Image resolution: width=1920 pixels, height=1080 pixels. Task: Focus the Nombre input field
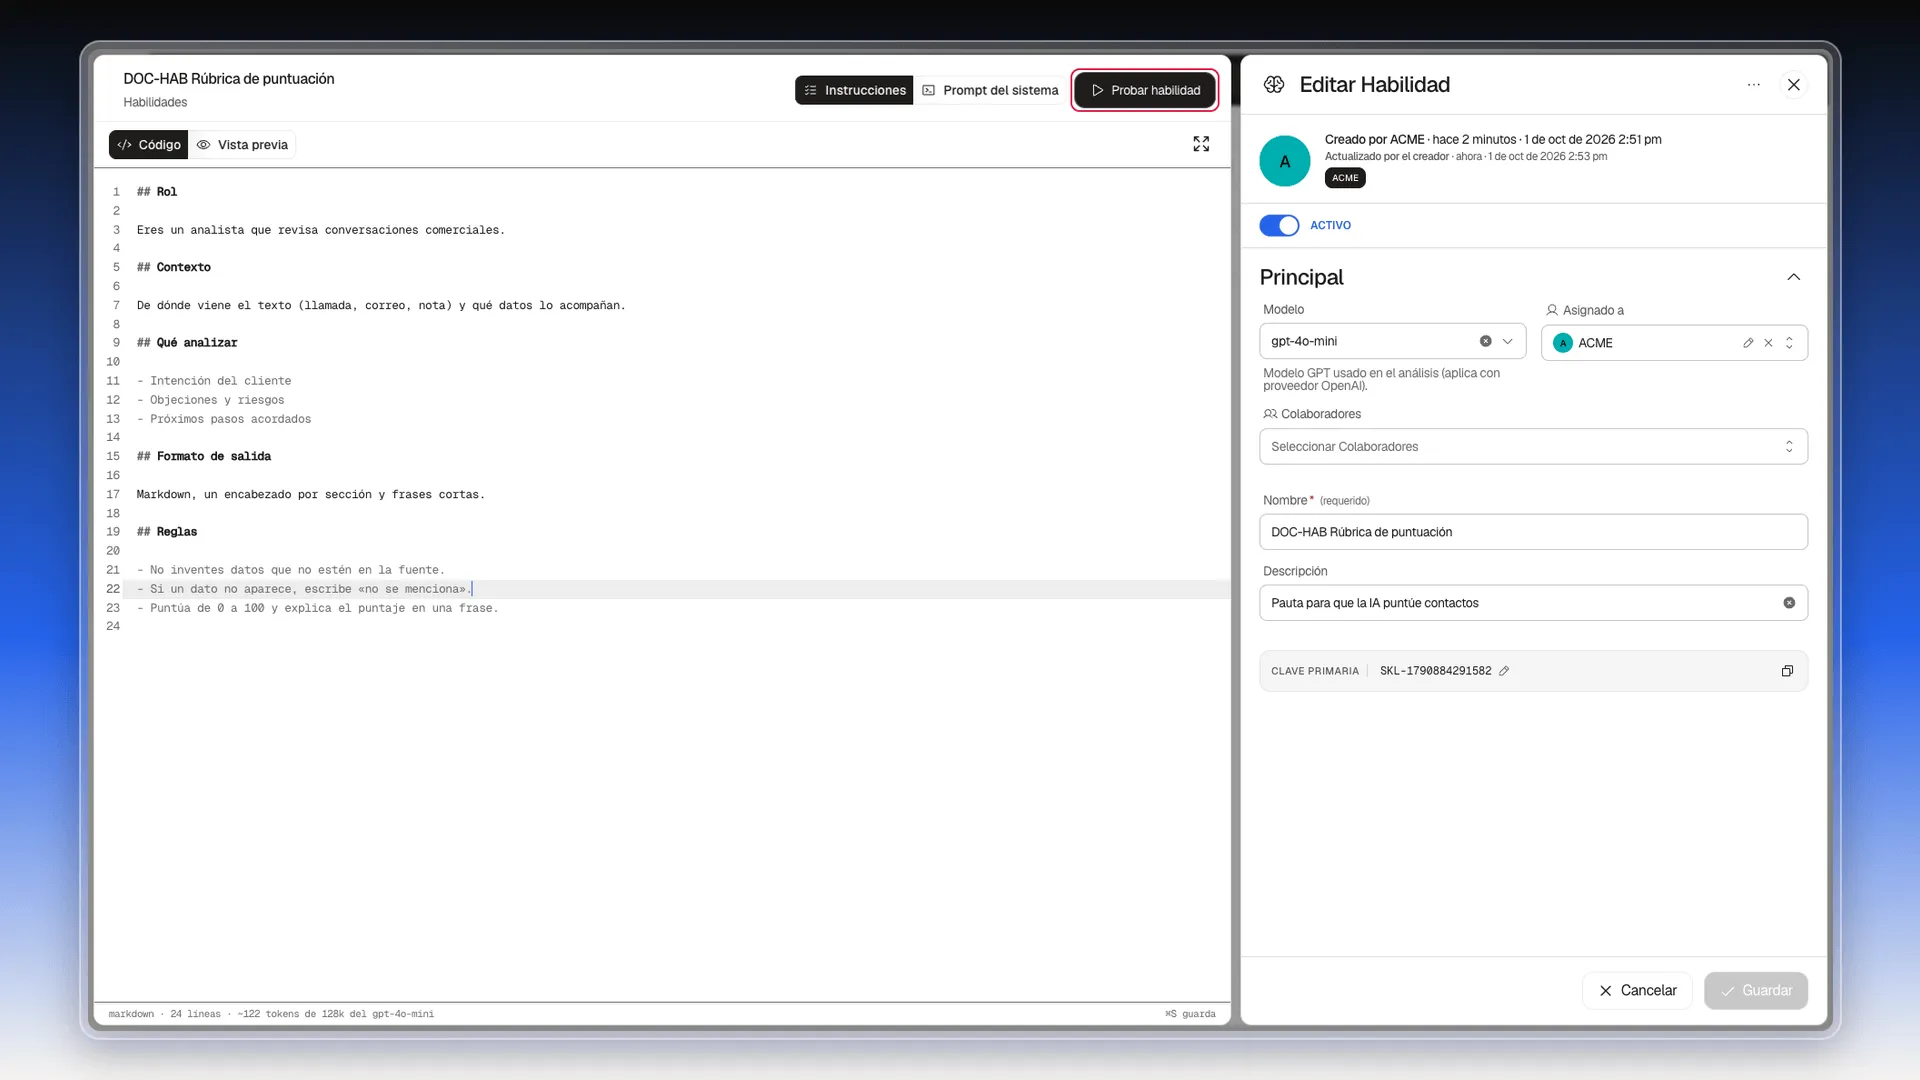(x=1533, y=532)
